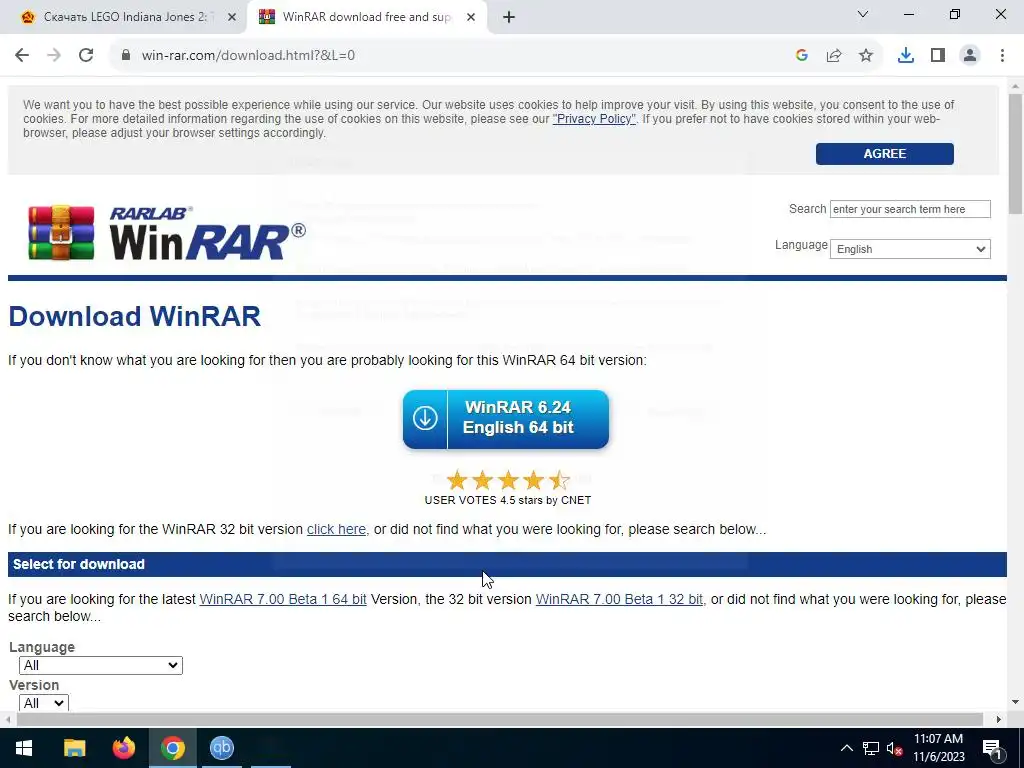View site info via padlock icon

(126, 56)
